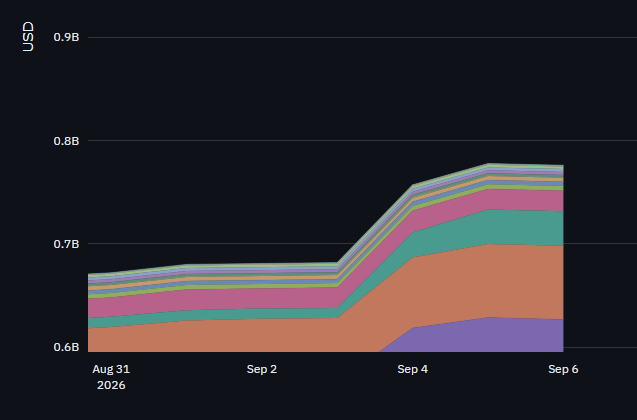This screenshot has width=637, height=420.
Task: Click the 0.6B y-axis label
Action: point(66,347)
